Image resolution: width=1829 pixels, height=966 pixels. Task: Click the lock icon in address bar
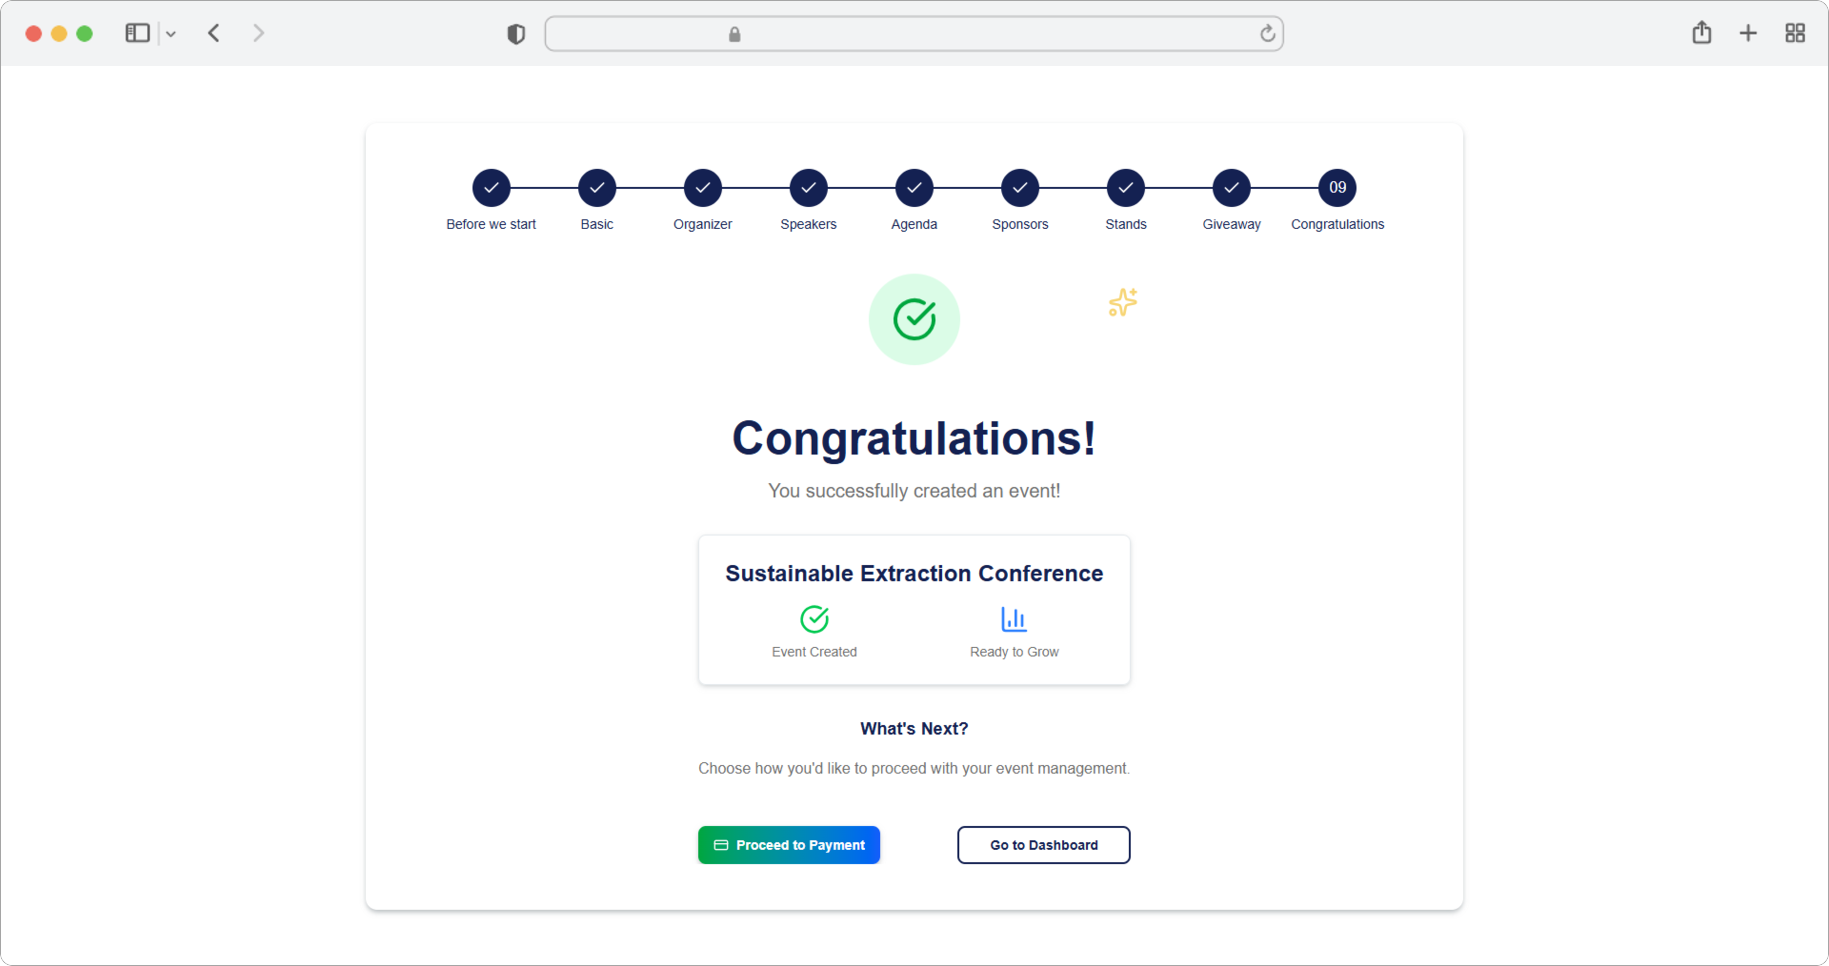click(x=733, y=33)
